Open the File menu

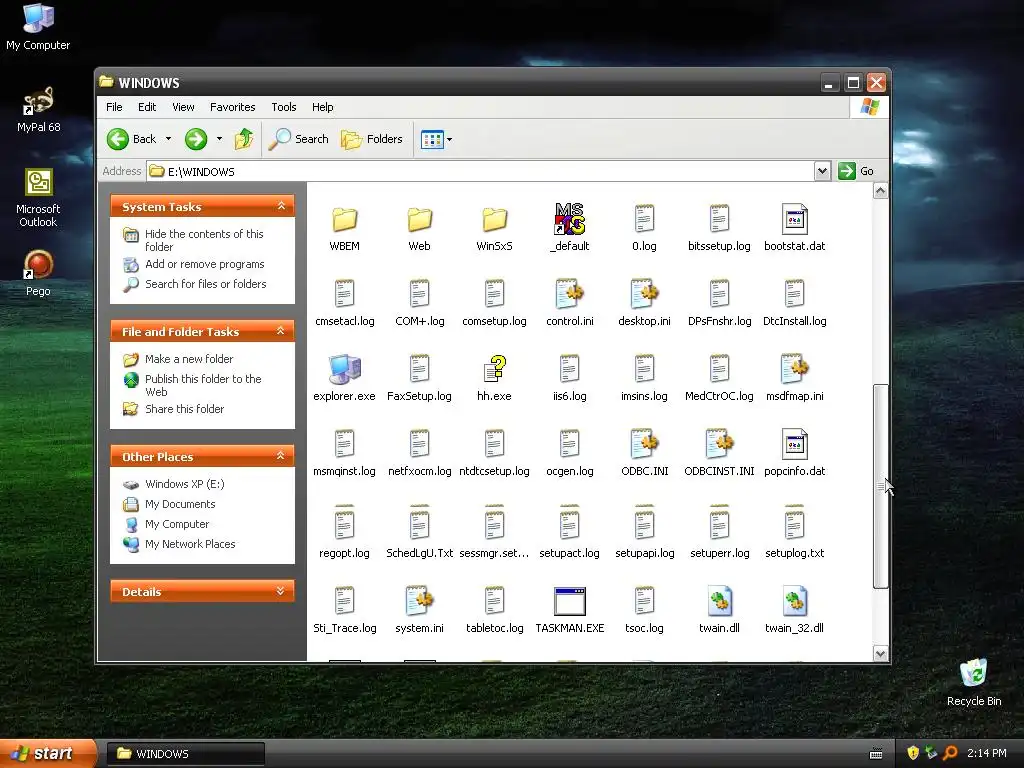pos(114,107)
